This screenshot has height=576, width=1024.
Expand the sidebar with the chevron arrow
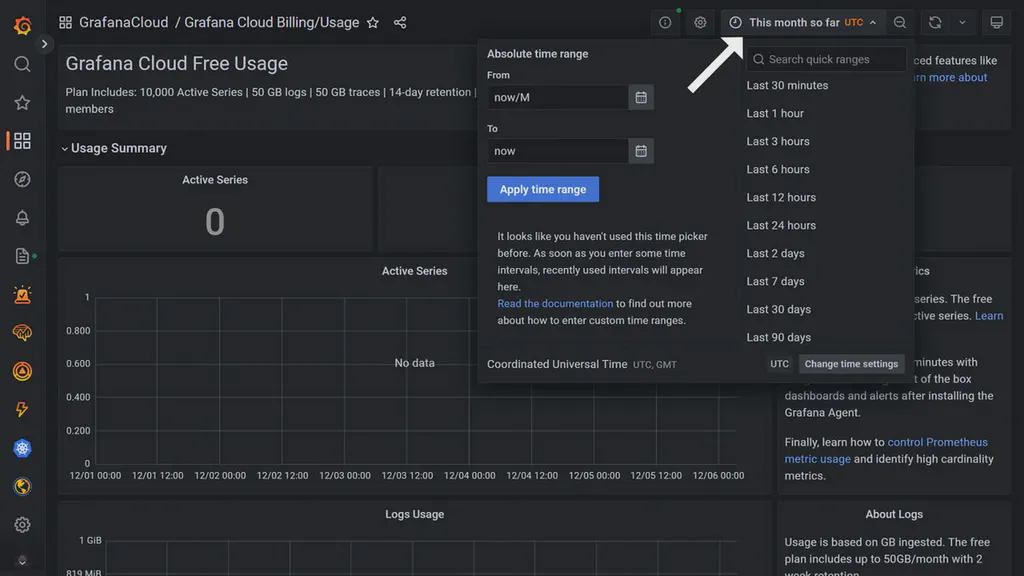(x=44, y=44)
